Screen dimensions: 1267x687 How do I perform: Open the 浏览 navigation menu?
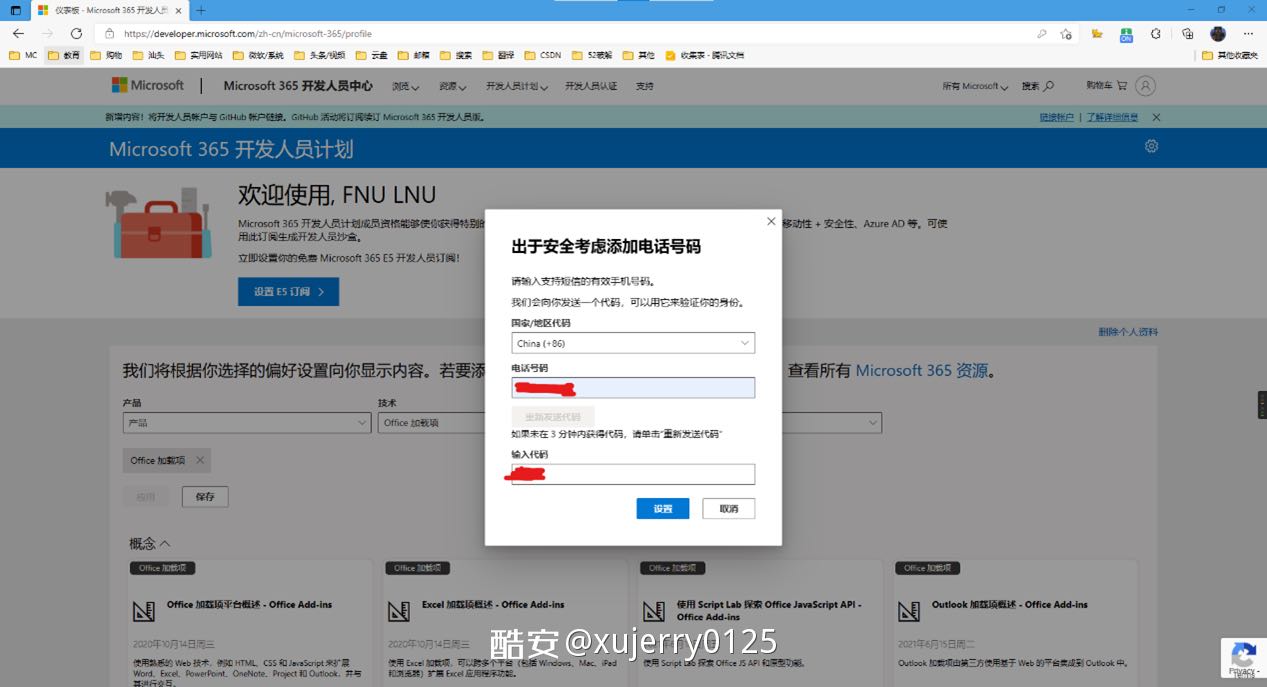point(405,86)
